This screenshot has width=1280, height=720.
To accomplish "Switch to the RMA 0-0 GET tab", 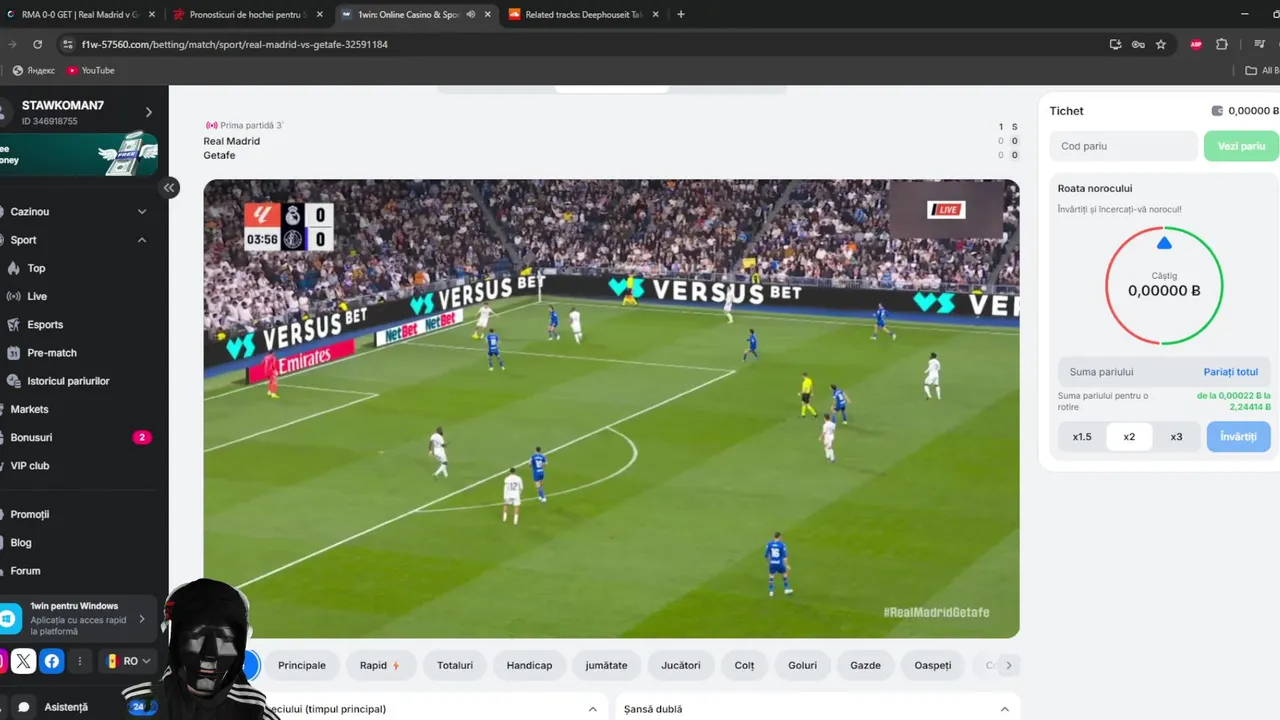I will point(80,14).
